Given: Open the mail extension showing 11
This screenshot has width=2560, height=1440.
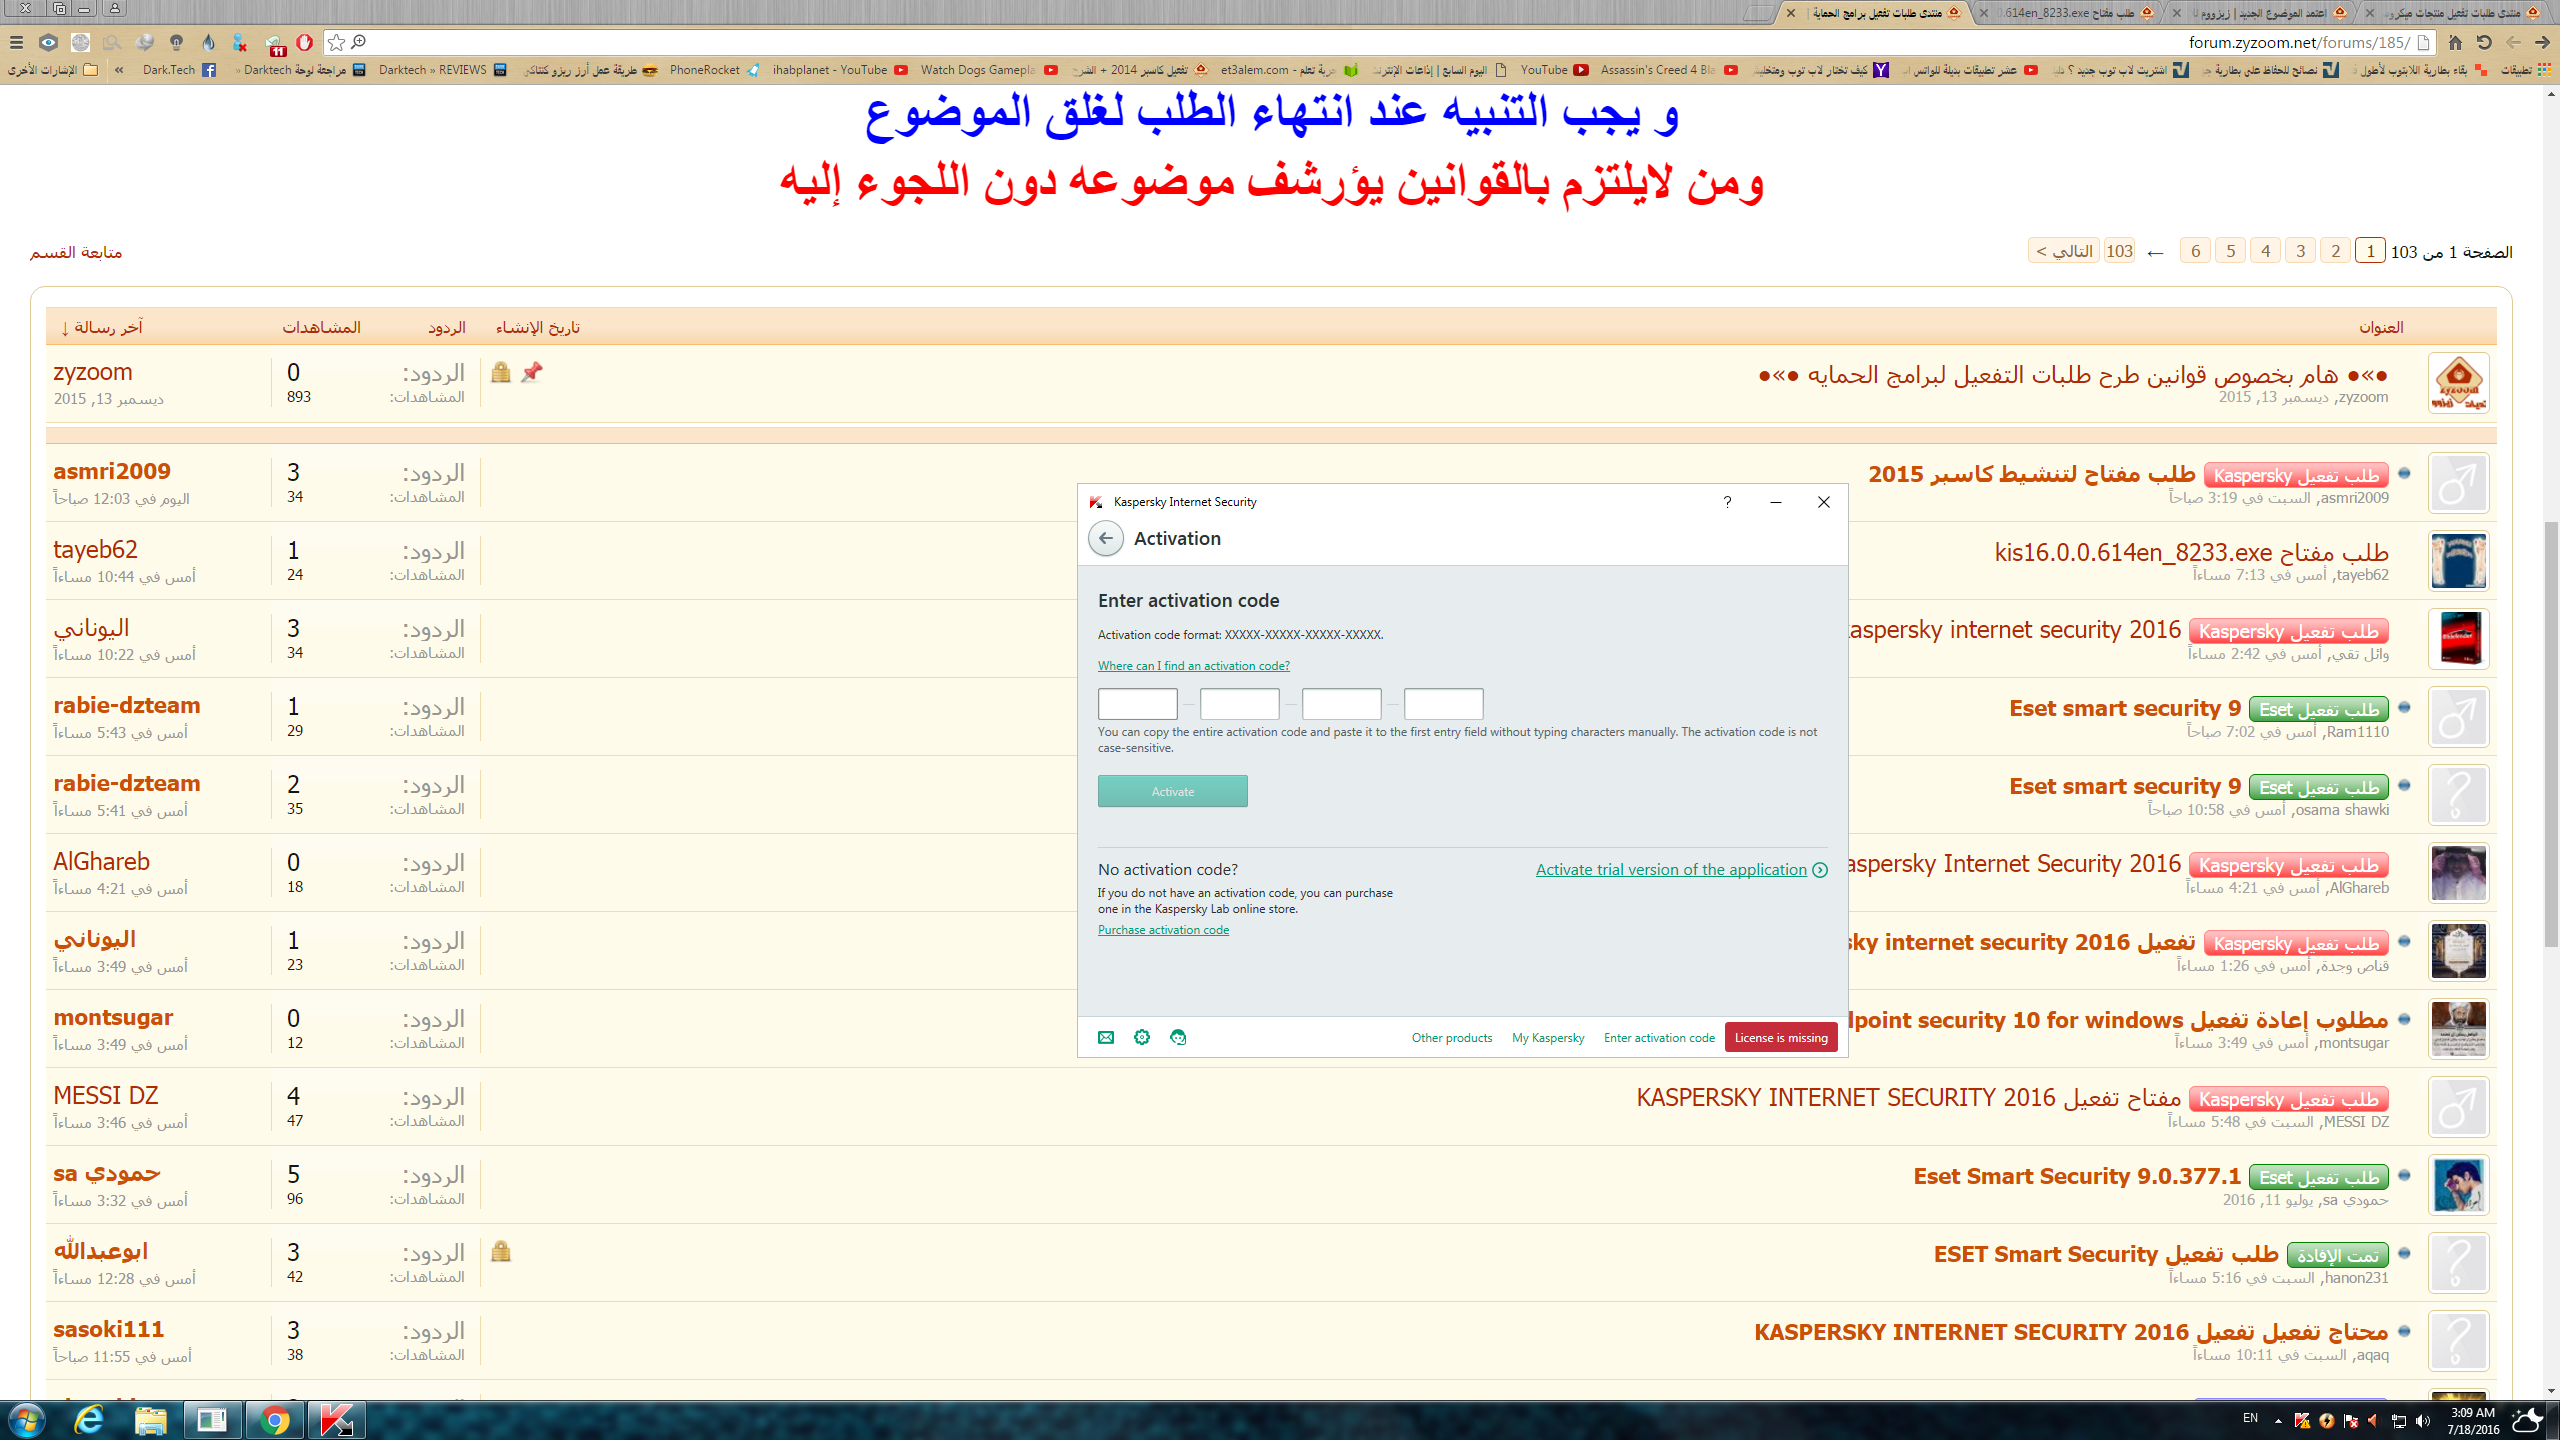Looking at the screenshot, I should (x=274, y=43).
